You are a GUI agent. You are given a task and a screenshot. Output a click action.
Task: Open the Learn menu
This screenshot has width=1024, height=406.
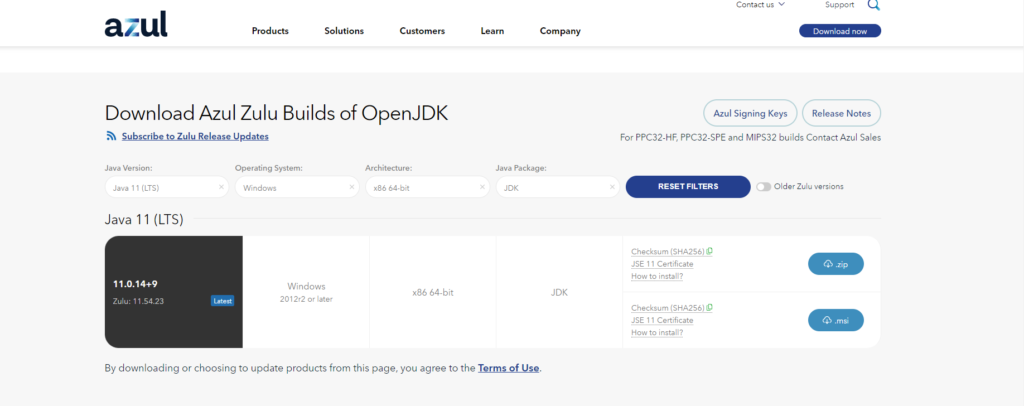[x=492, y=31]
